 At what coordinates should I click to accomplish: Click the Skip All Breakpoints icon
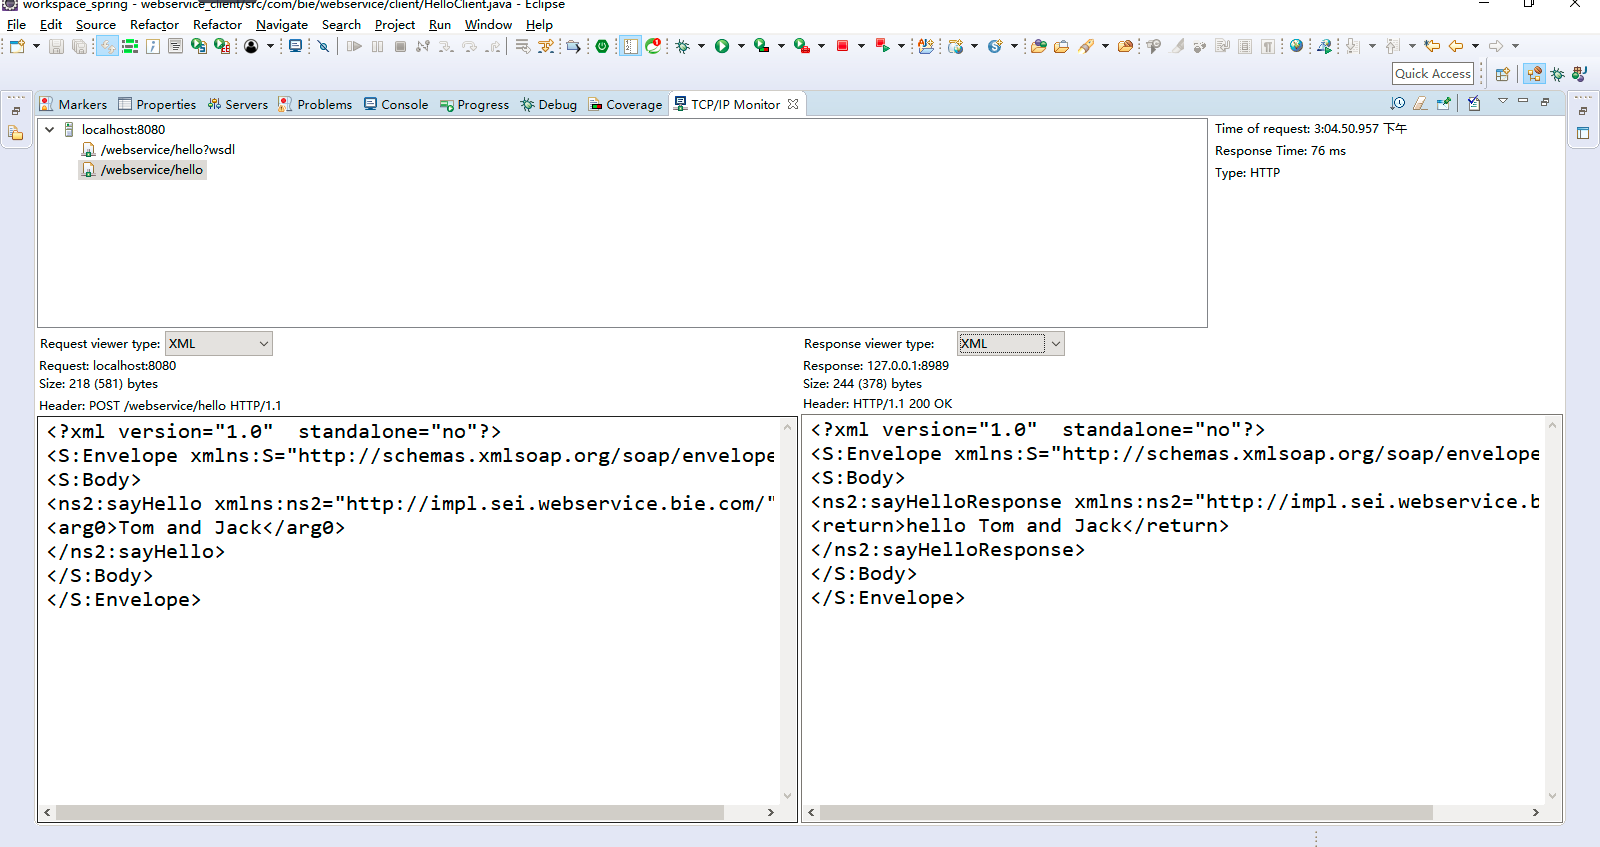pyautogui.click(x=323, y=46)
